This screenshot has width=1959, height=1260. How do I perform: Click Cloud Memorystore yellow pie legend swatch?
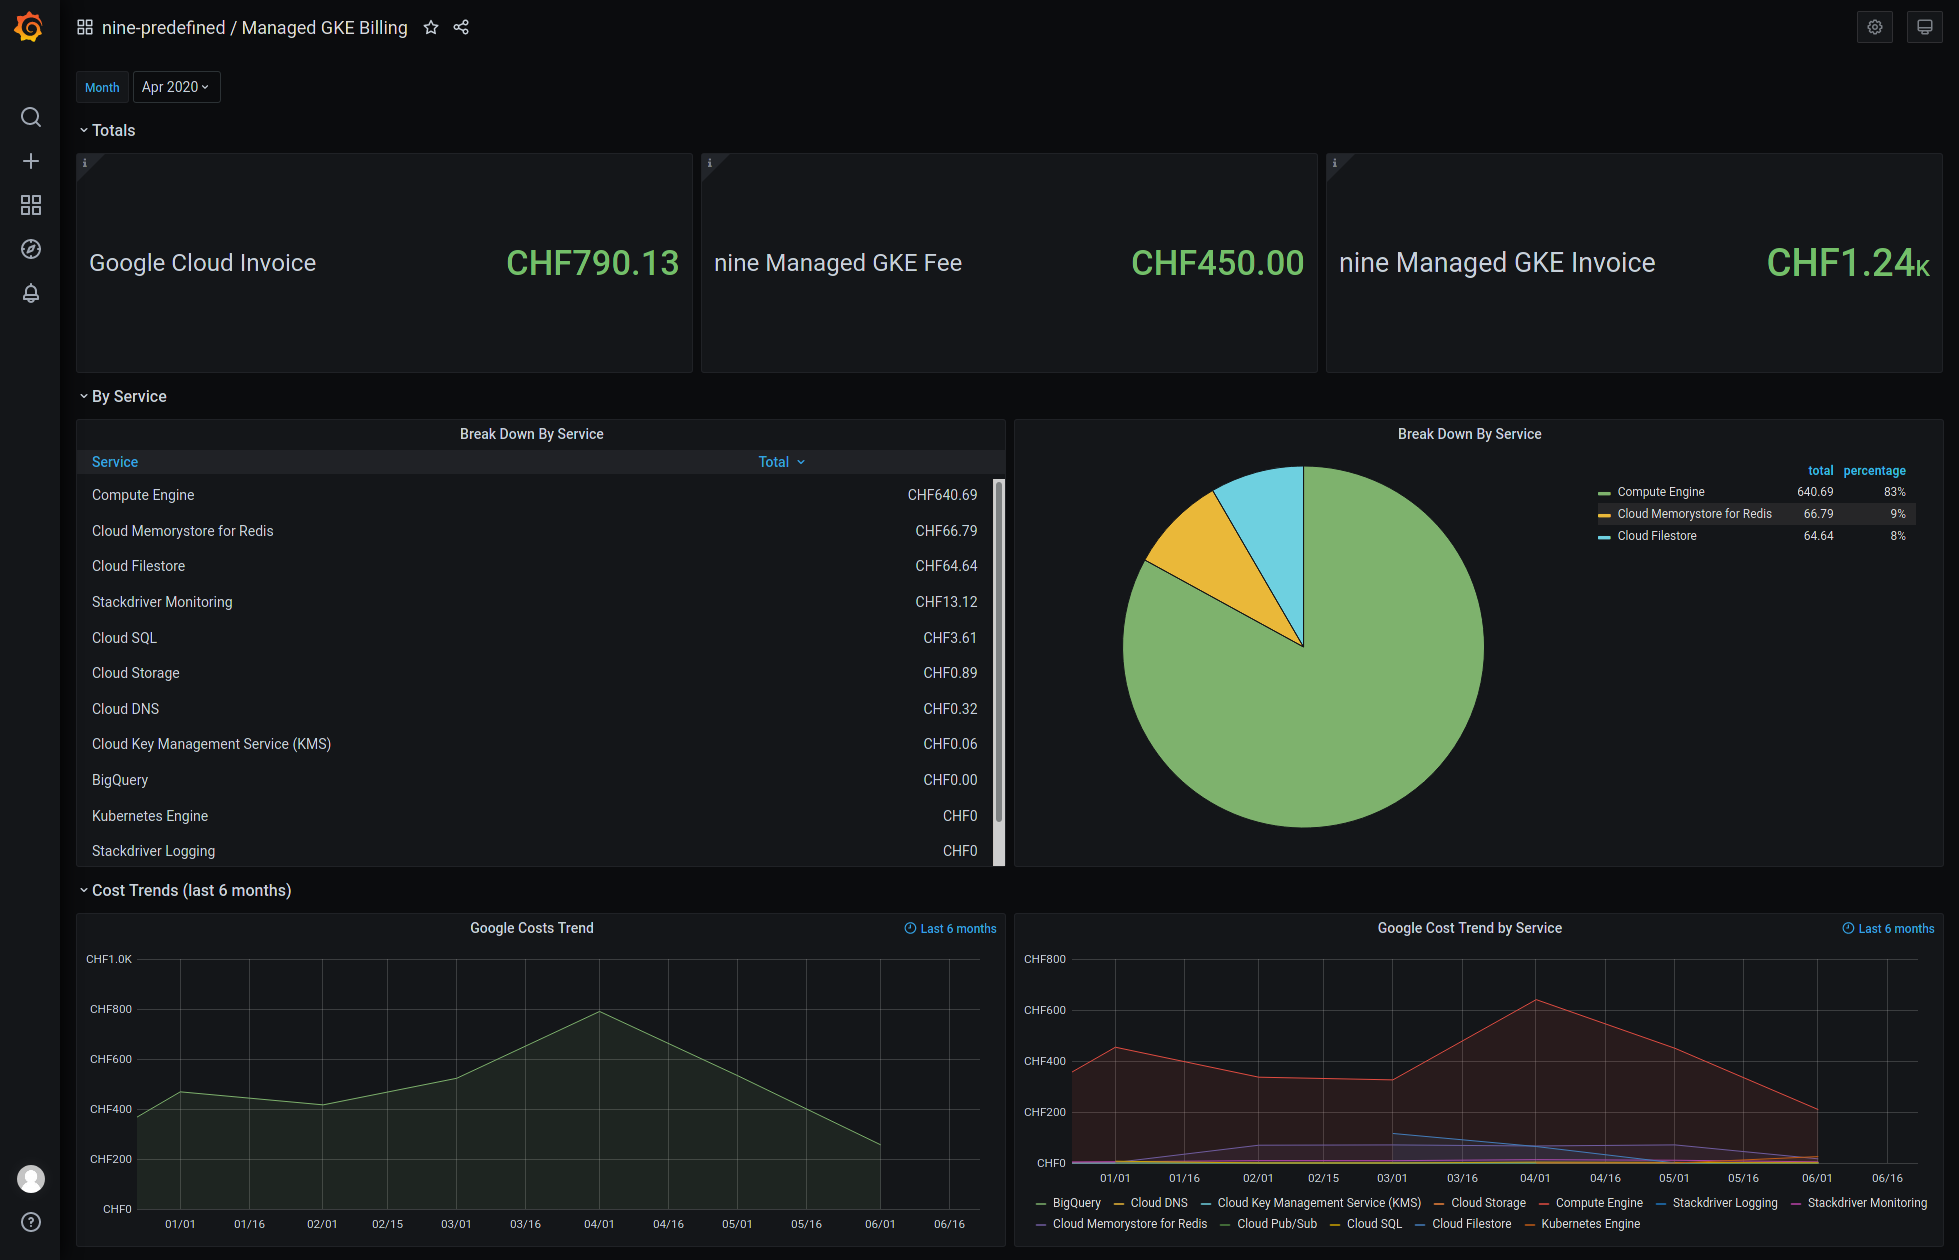click(1604, 515)
